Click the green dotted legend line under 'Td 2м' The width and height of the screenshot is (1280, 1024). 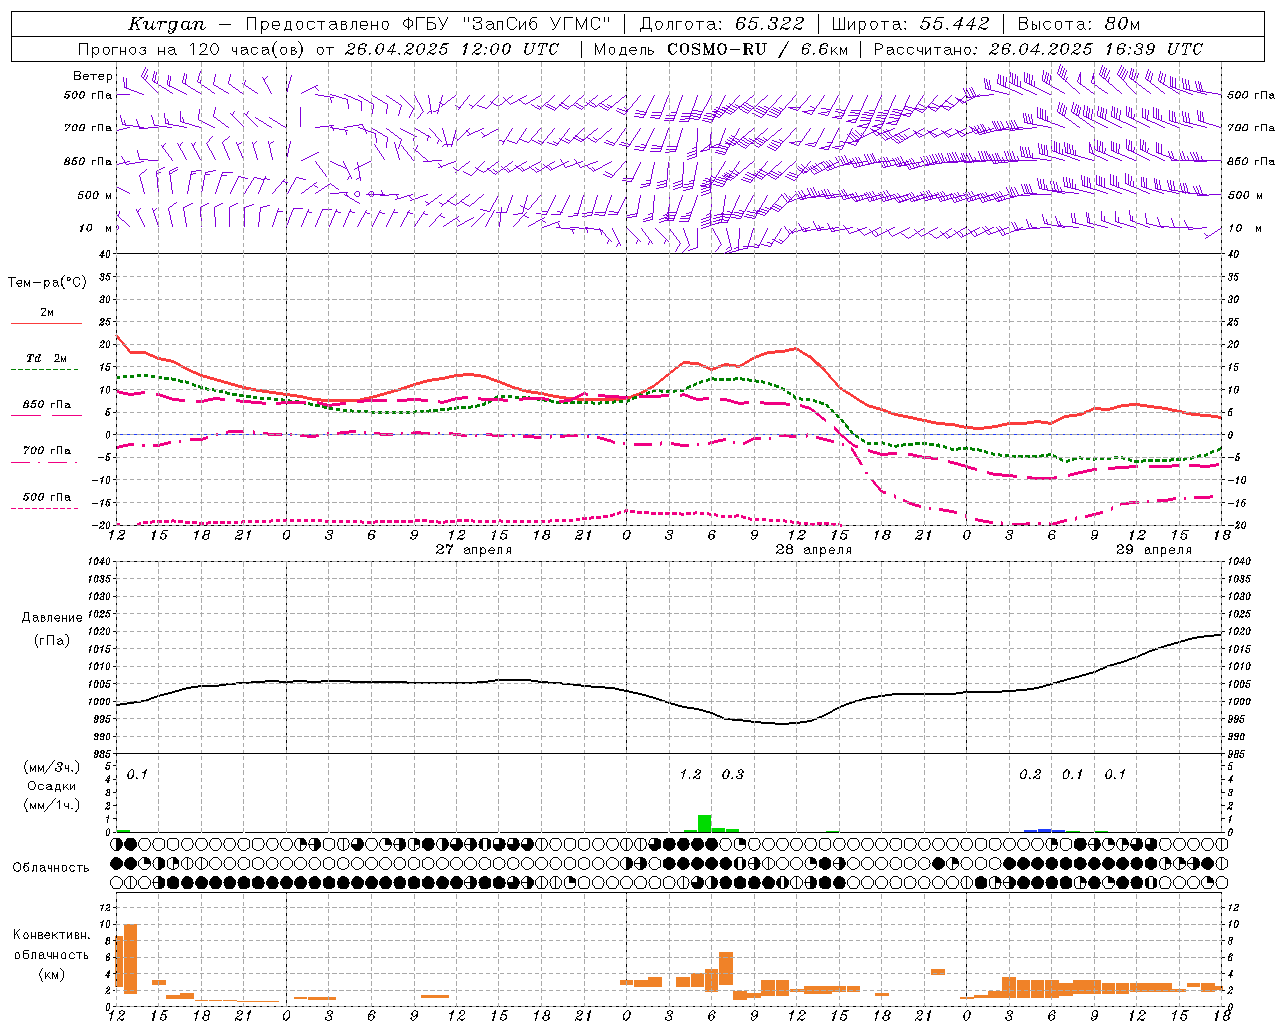pos(45,370)
